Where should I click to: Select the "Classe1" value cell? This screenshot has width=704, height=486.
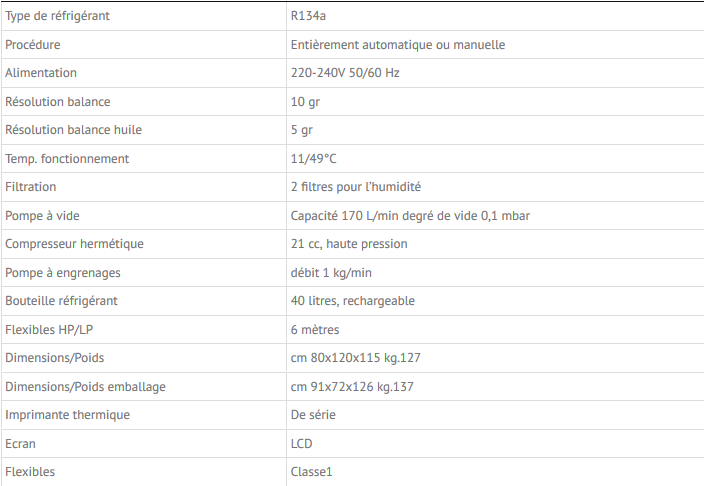pos(311,471)
